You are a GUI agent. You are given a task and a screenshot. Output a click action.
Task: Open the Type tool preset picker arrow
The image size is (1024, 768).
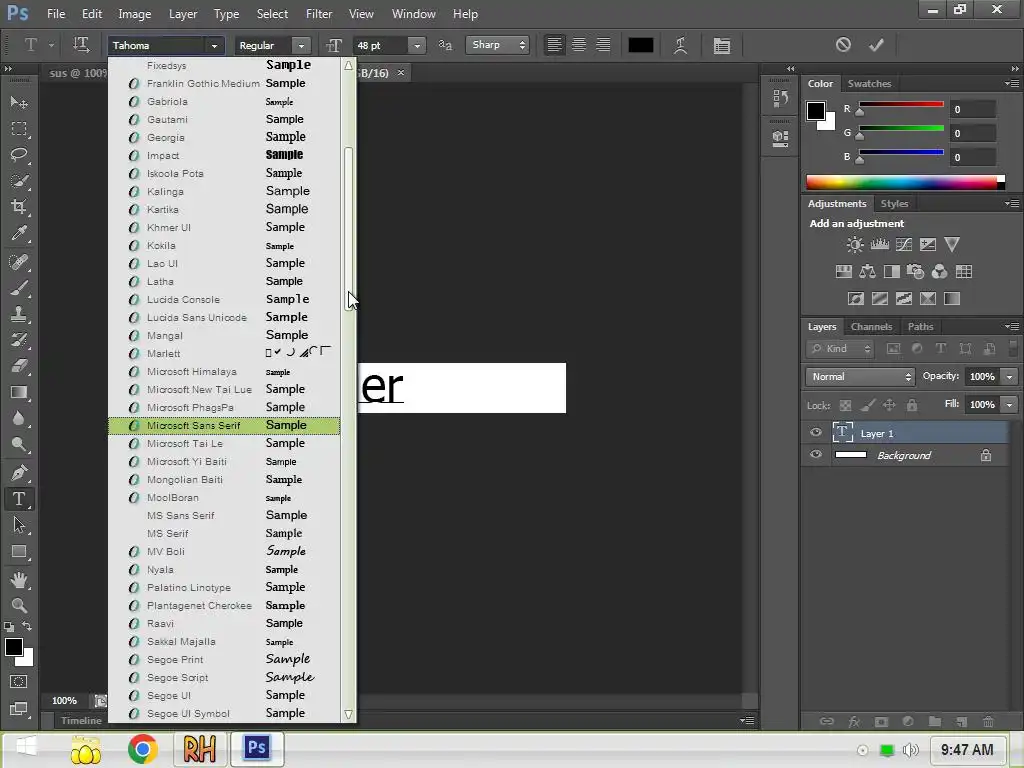(x=51, y=45)
